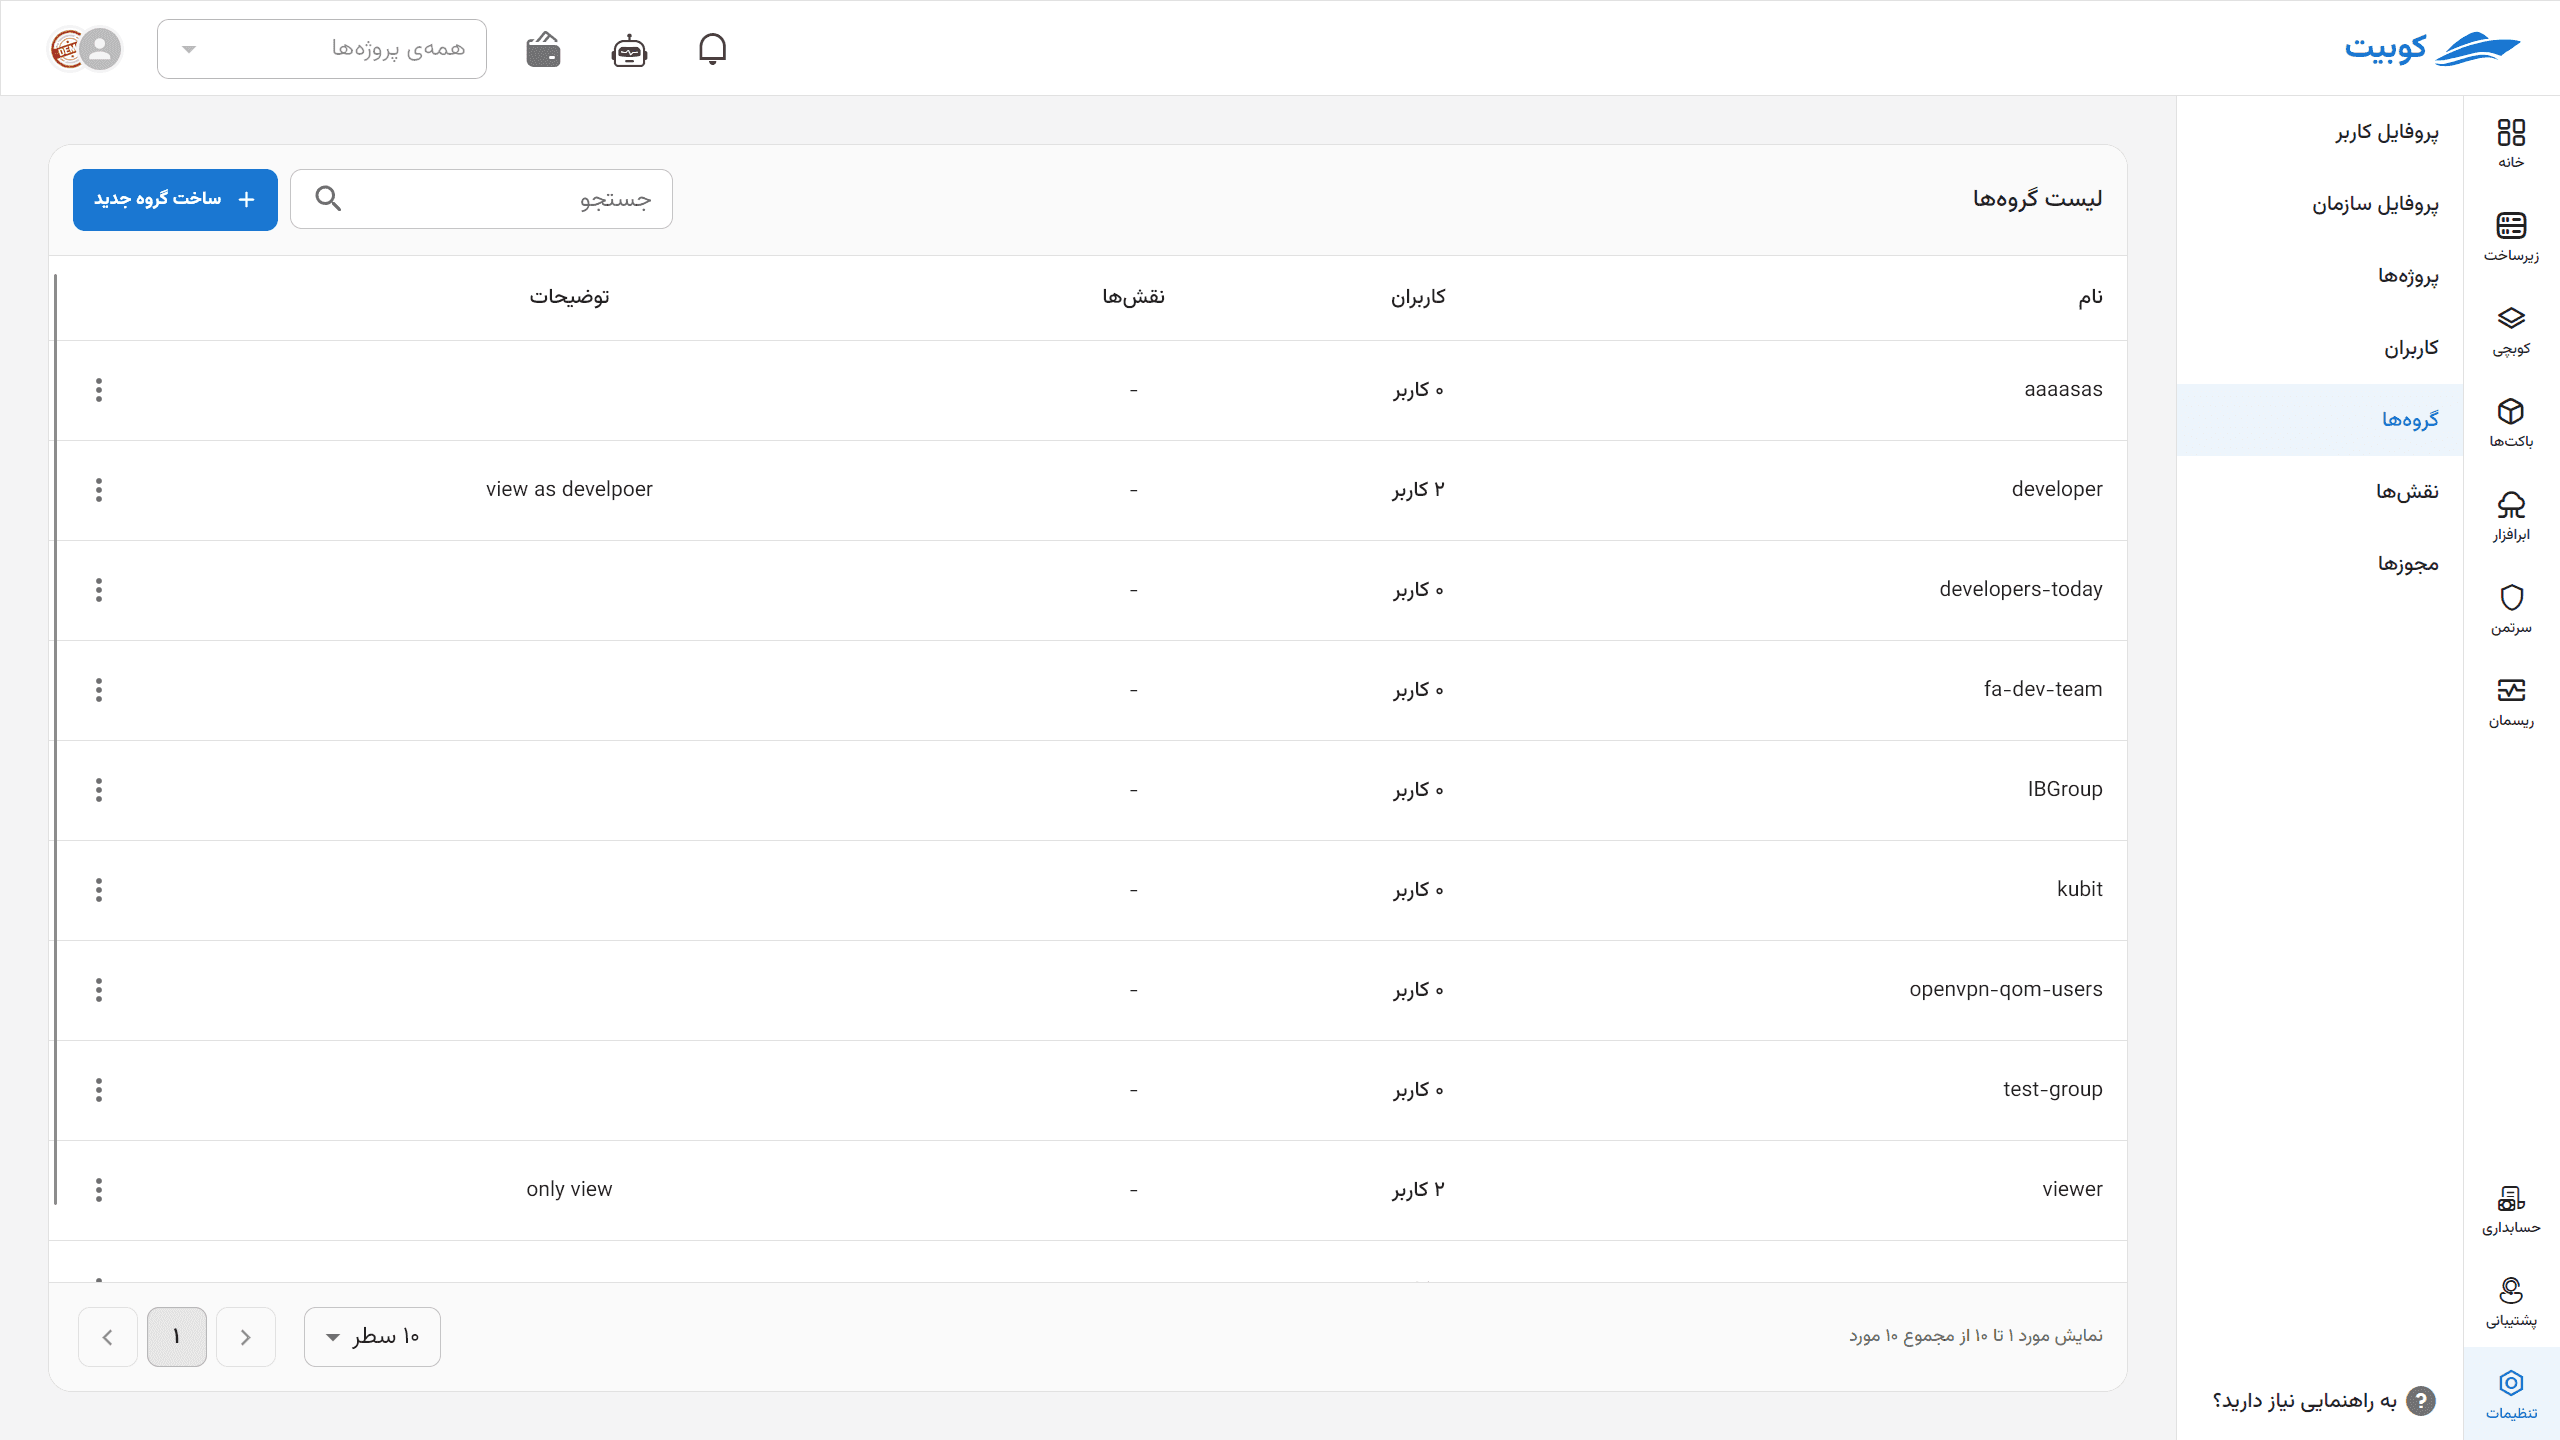Open actions menu for developer row
Image resolution: width=2560 pixels, height=1440 pixels.
tap(99, 490)
